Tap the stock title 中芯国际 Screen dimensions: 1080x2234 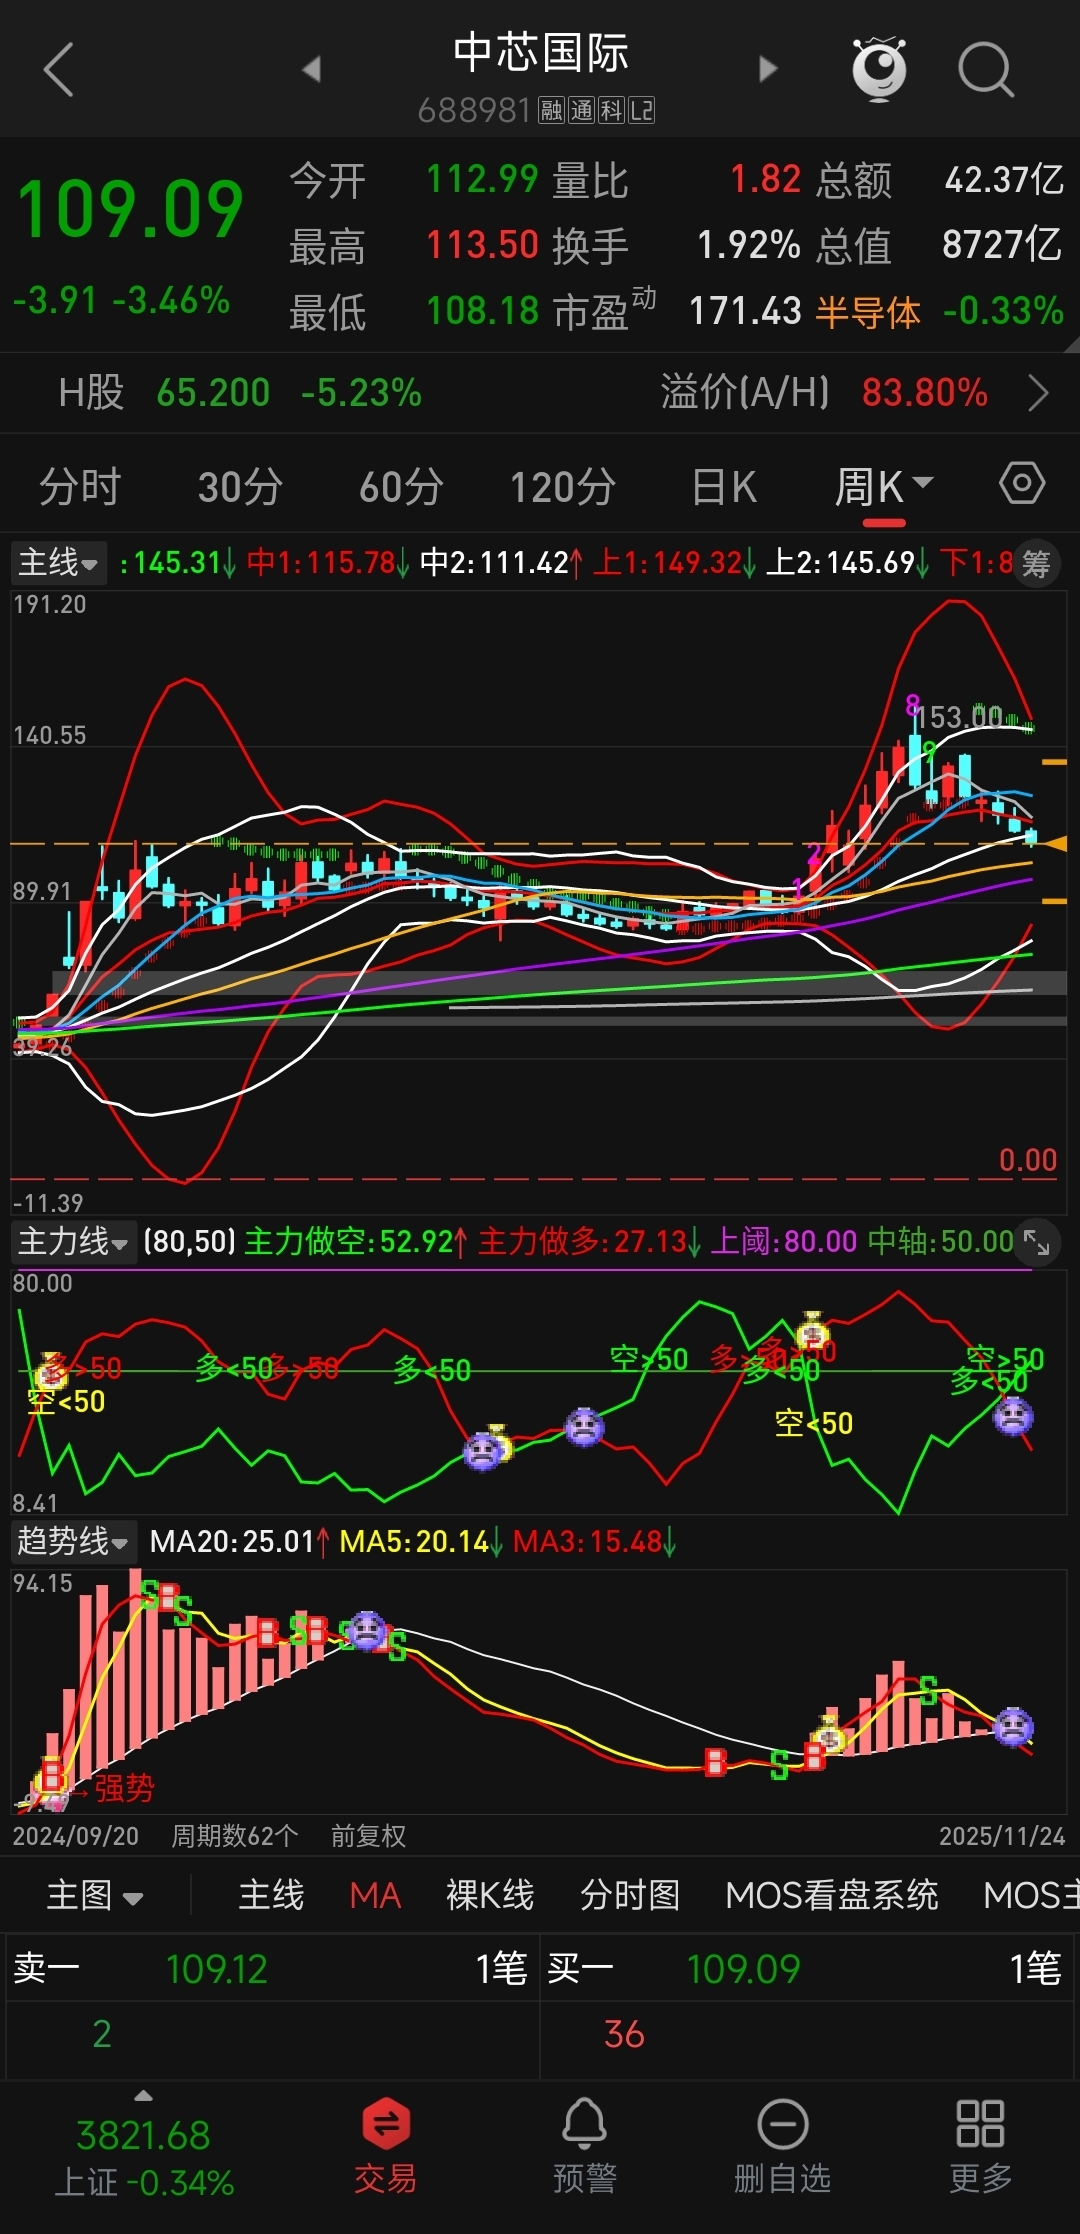[x=540, y=53]
